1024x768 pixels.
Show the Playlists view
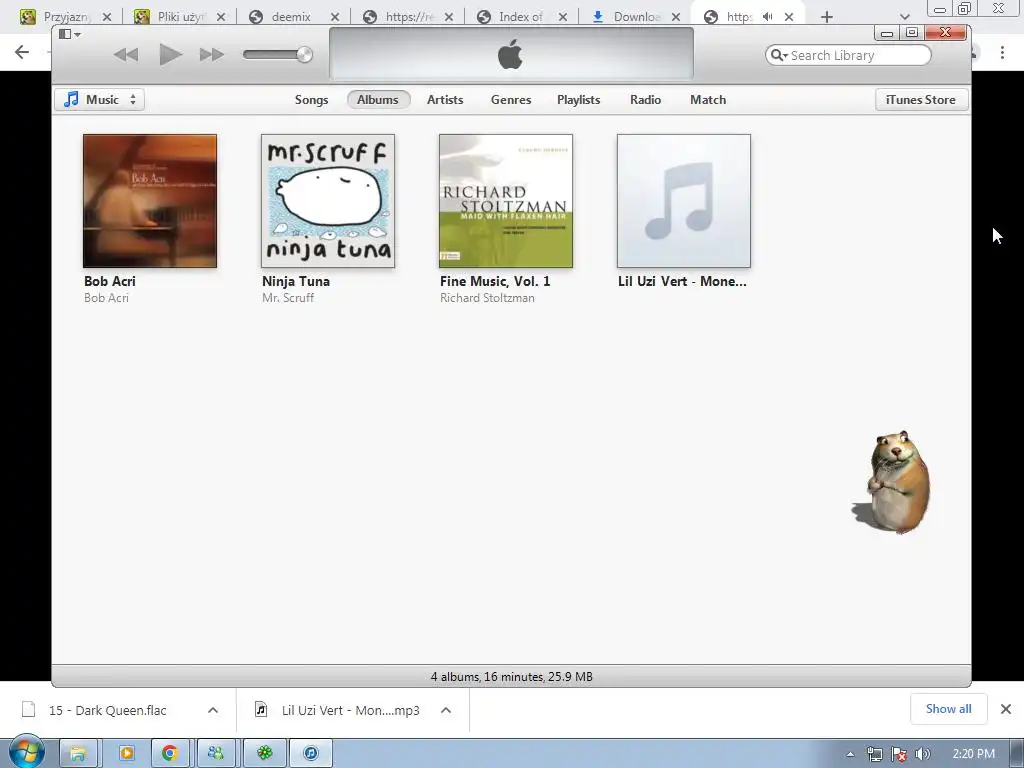tap(578, 100)
